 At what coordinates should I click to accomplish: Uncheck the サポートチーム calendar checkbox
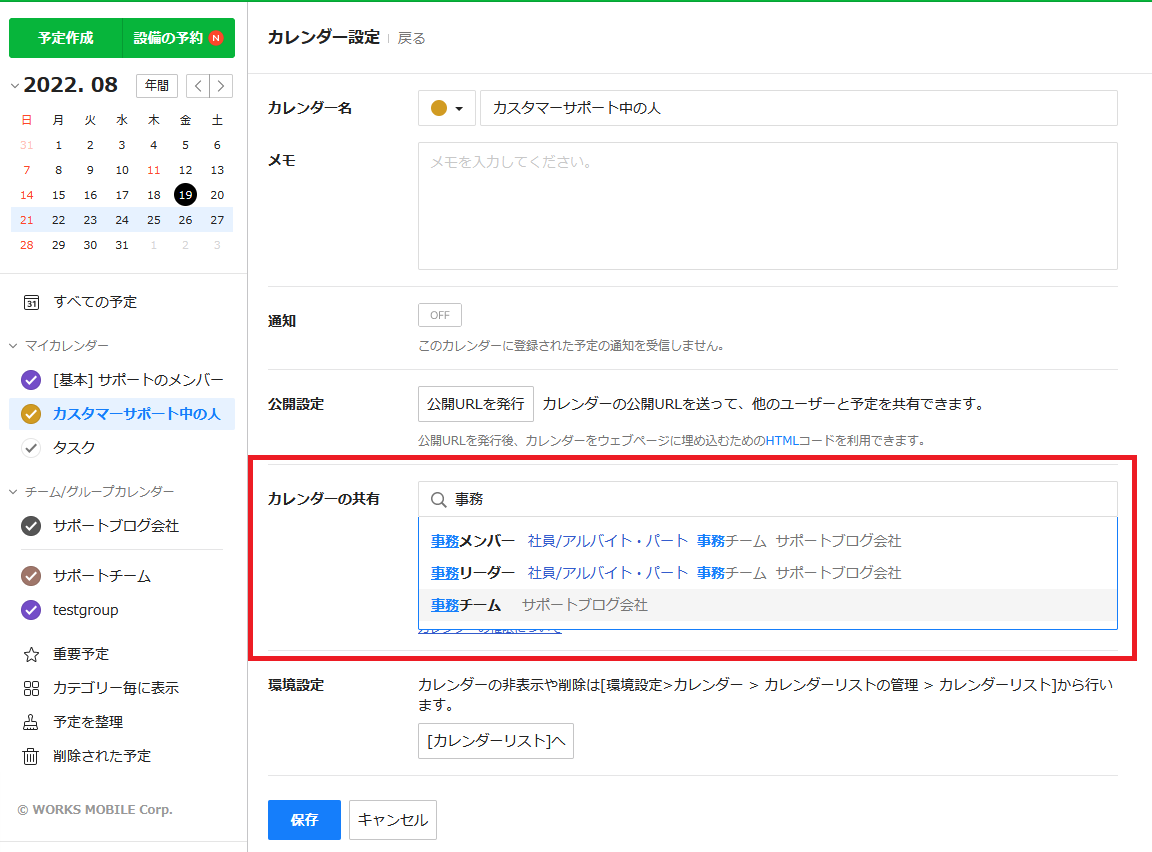point(31,576)
